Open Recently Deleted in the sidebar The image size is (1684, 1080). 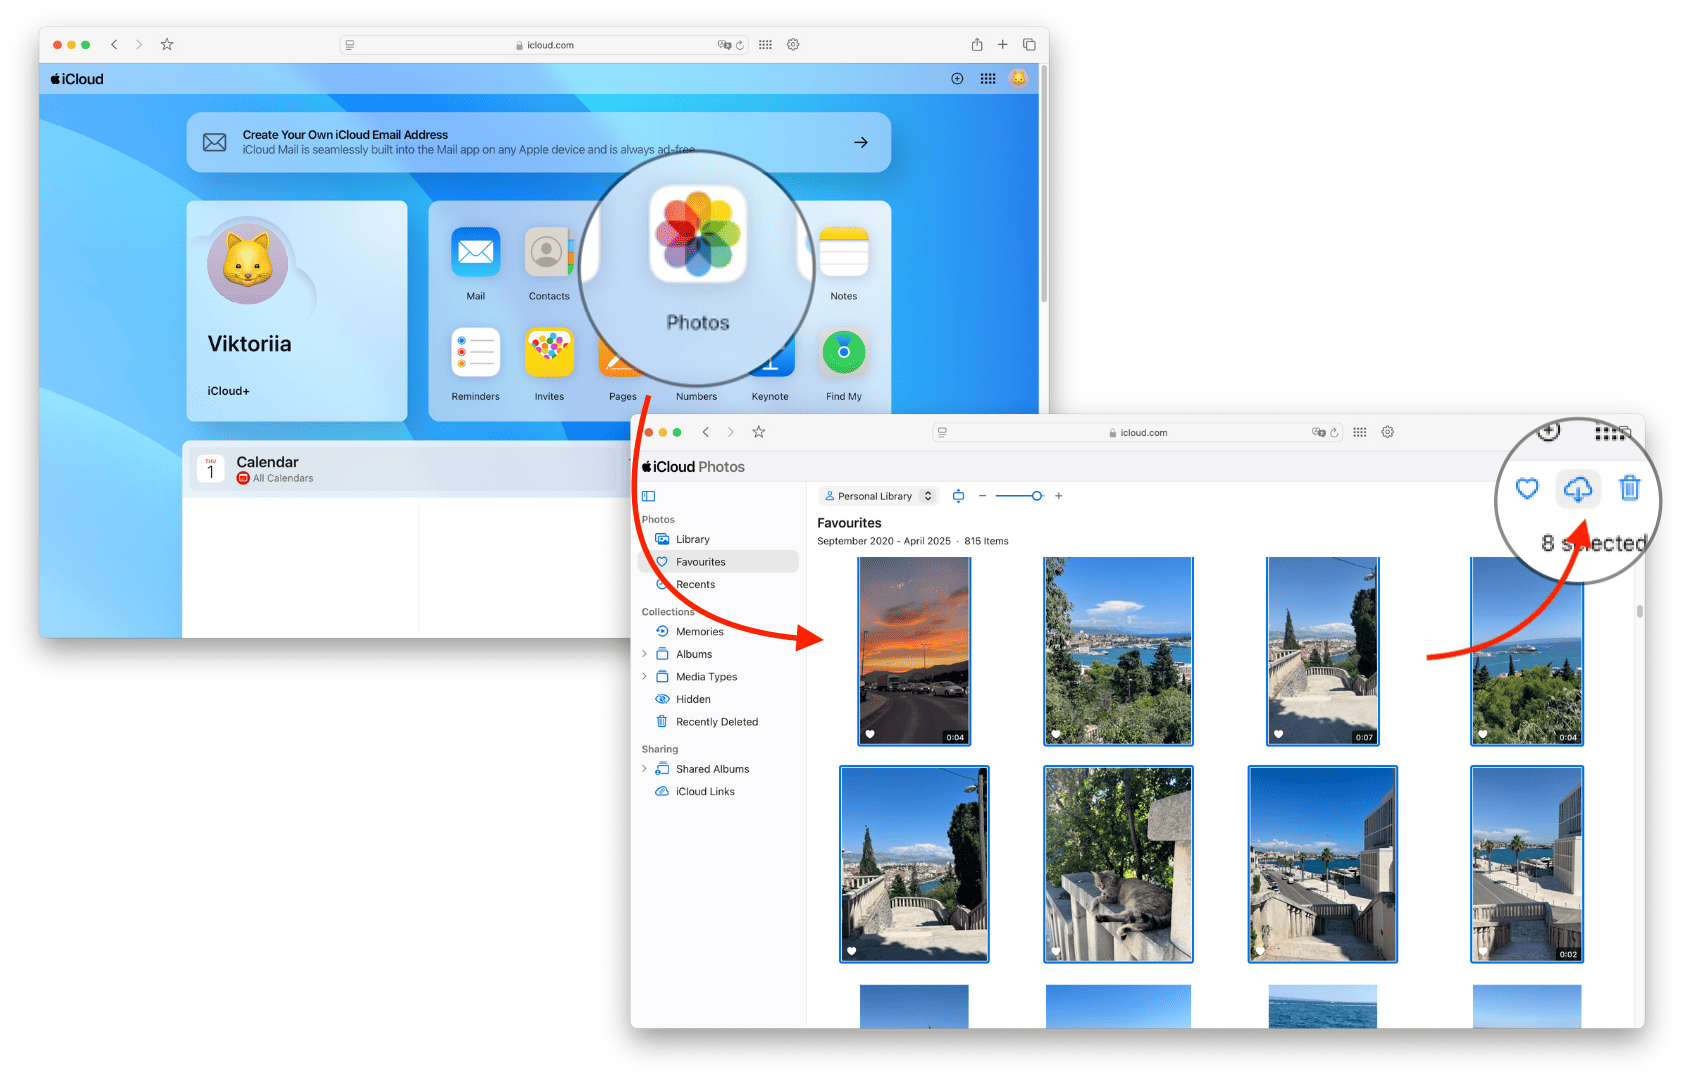(718, 722)
